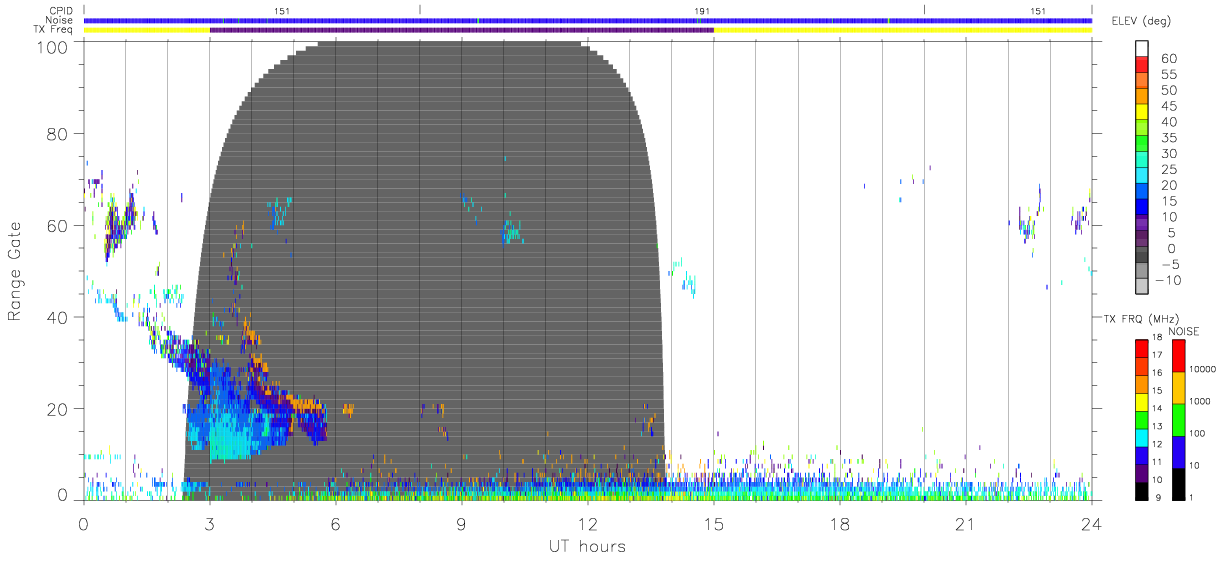Image resolution: width=1228 pixels, height=567 pixels.
Task: Pick the red top segment of TX FRQ colorbar
Action: click(x=1142, y=348)
